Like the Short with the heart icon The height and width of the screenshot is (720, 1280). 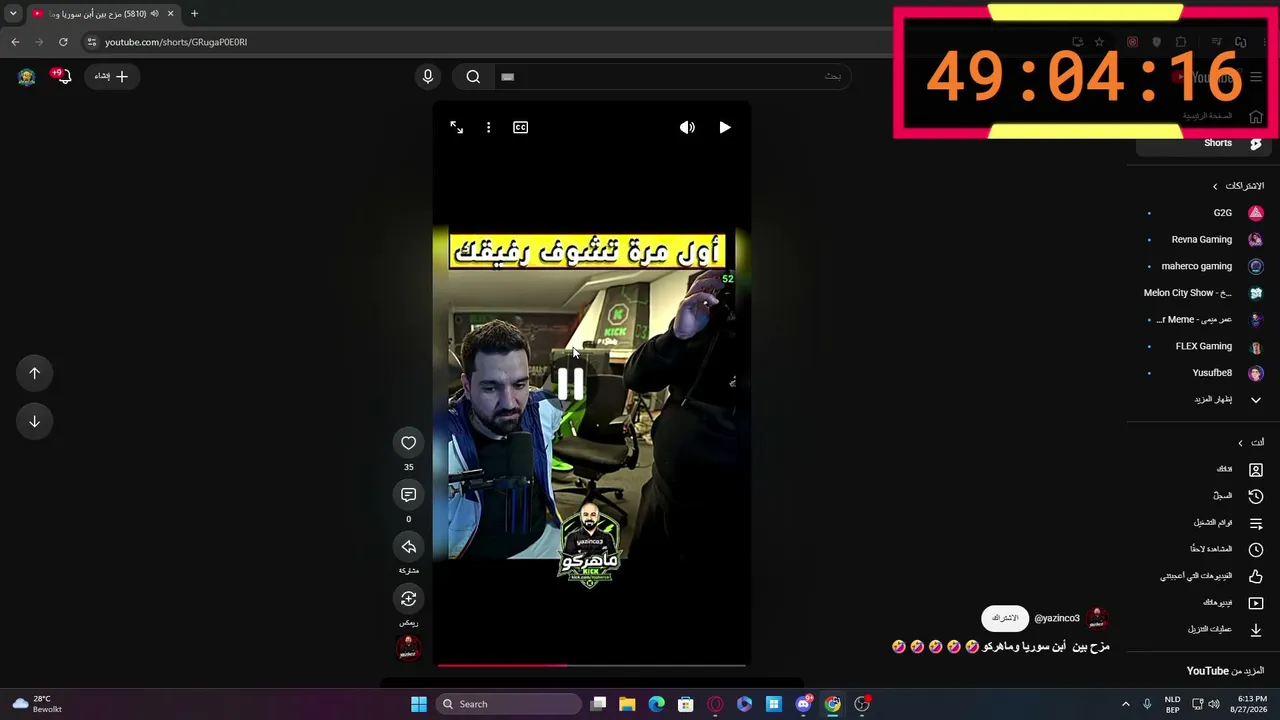[408, 443]
